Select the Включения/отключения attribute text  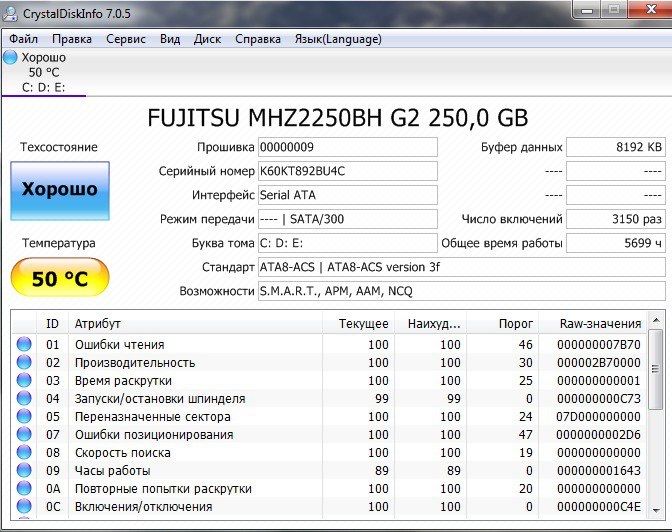tap(144, 507)
